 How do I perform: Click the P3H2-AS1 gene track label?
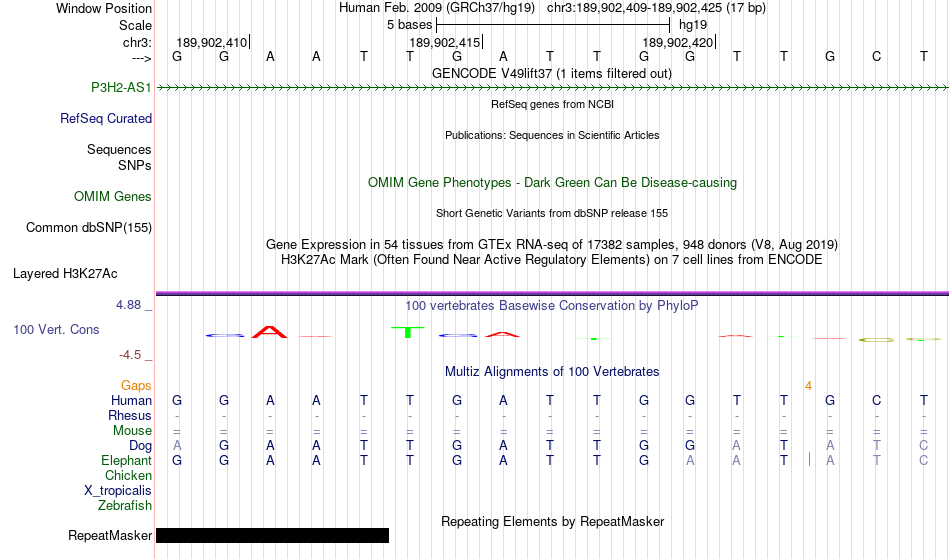tap(121, 87)
